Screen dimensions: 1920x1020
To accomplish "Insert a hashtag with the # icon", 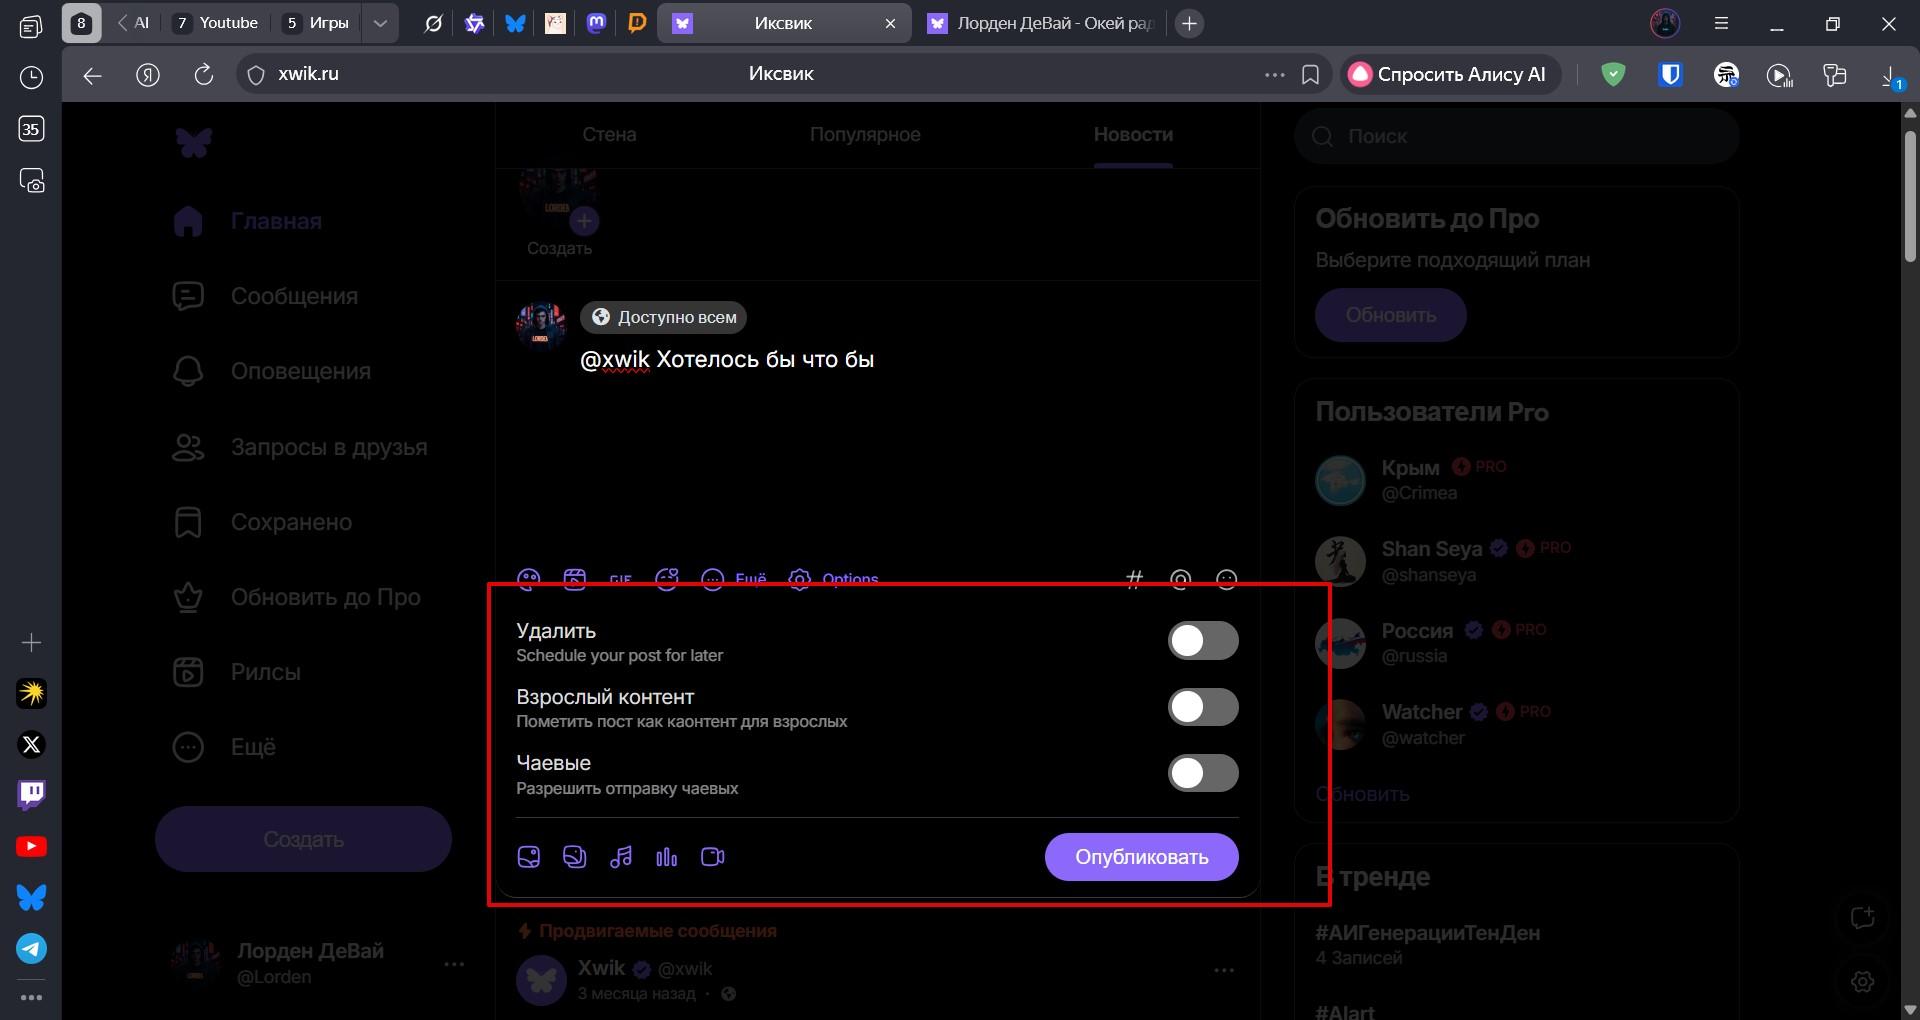I will (x=1134, y=579).
